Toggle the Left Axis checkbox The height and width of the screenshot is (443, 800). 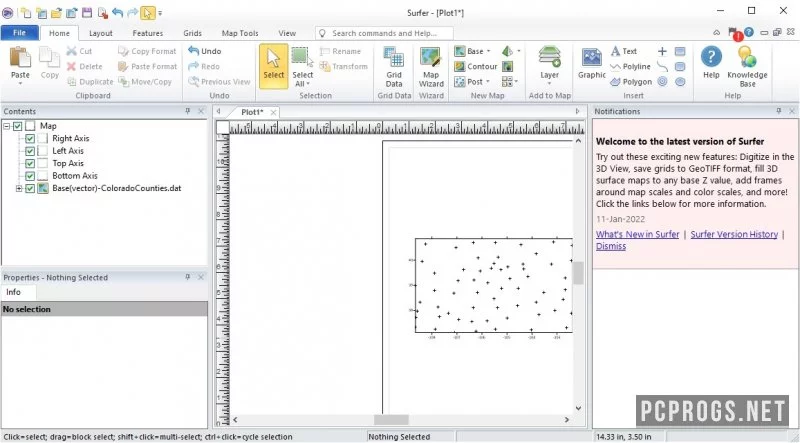click(30, 151)
